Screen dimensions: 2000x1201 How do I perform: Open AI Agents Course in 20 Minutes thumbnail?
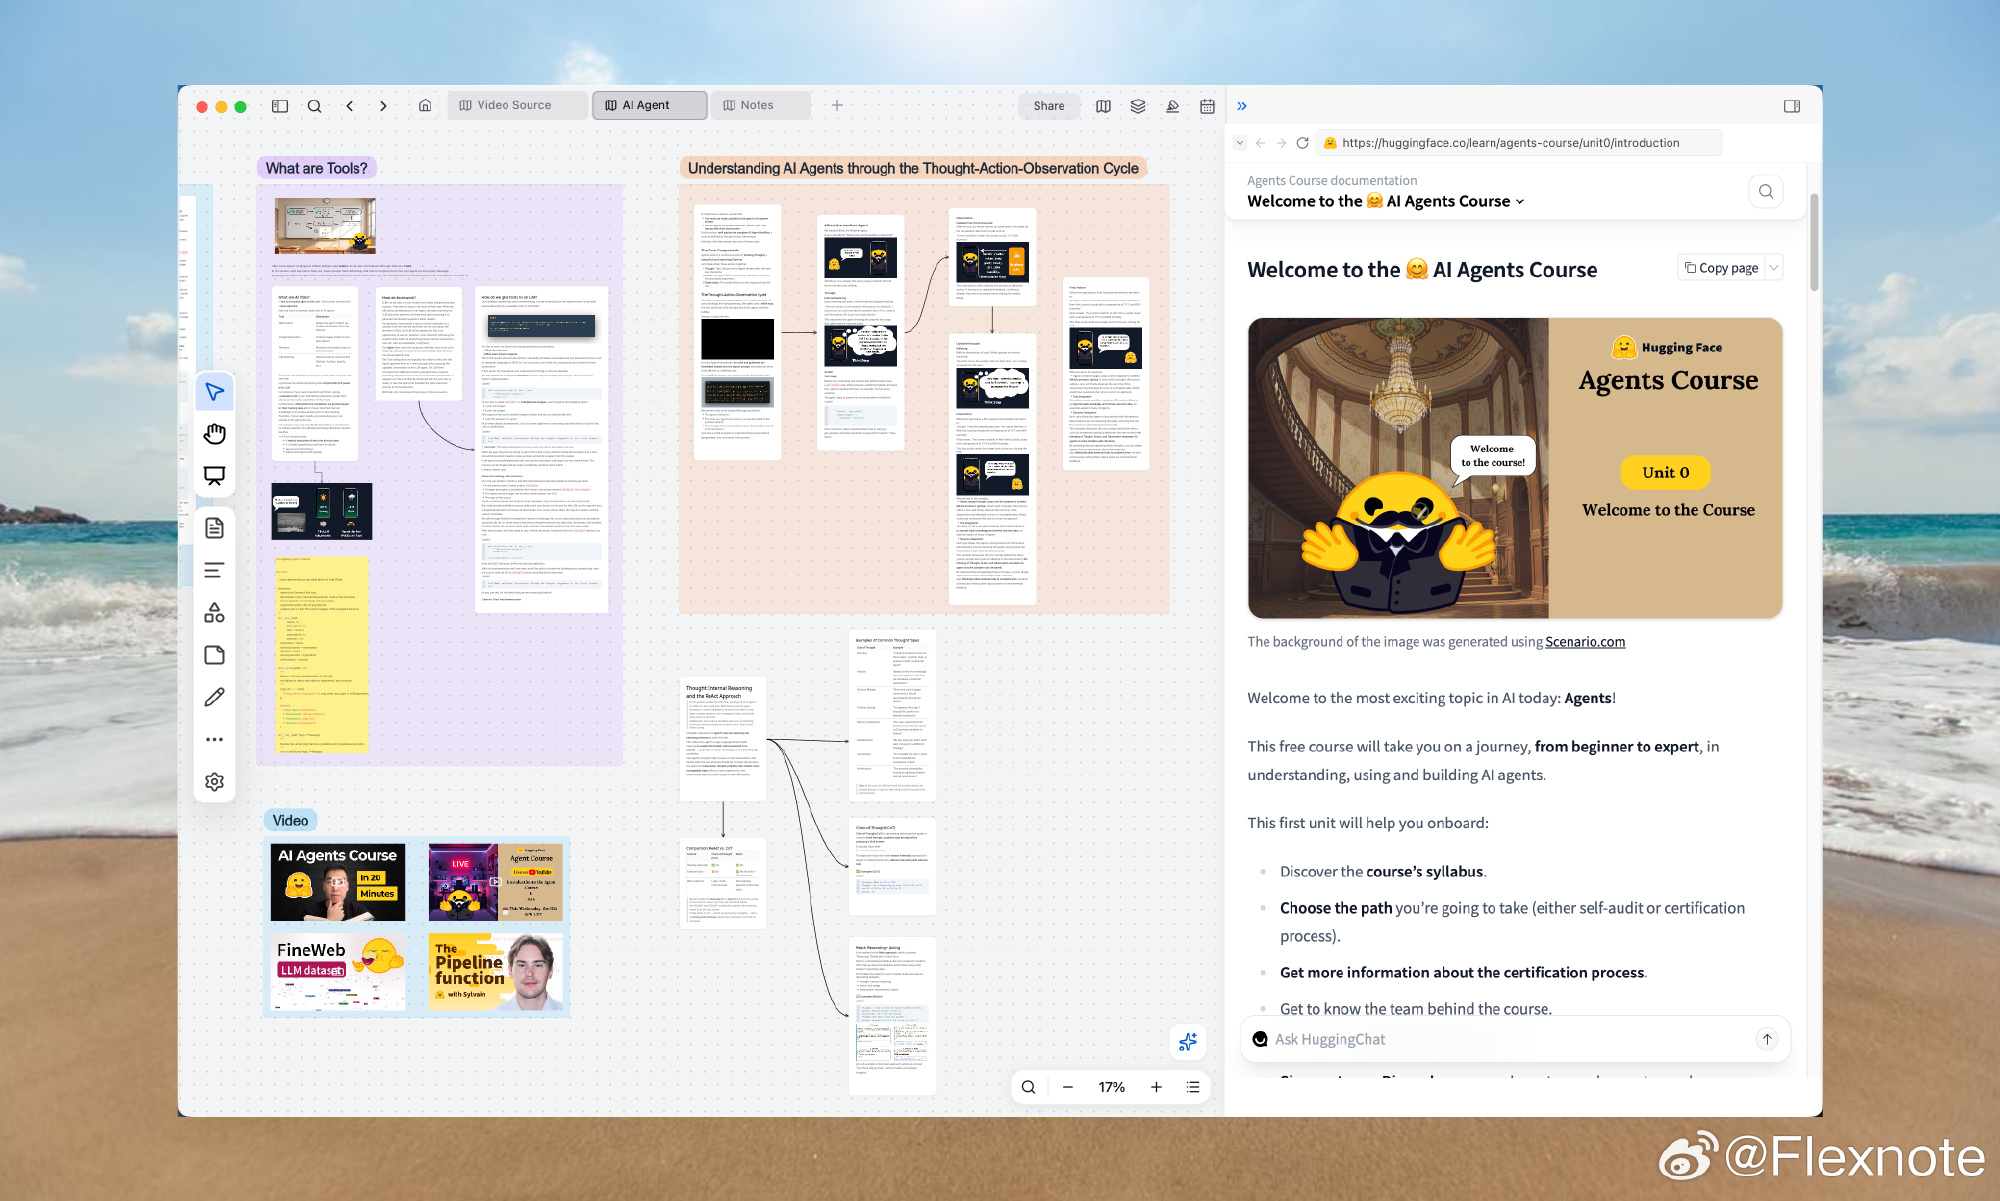pyautogui.click(x=338, y=882)
